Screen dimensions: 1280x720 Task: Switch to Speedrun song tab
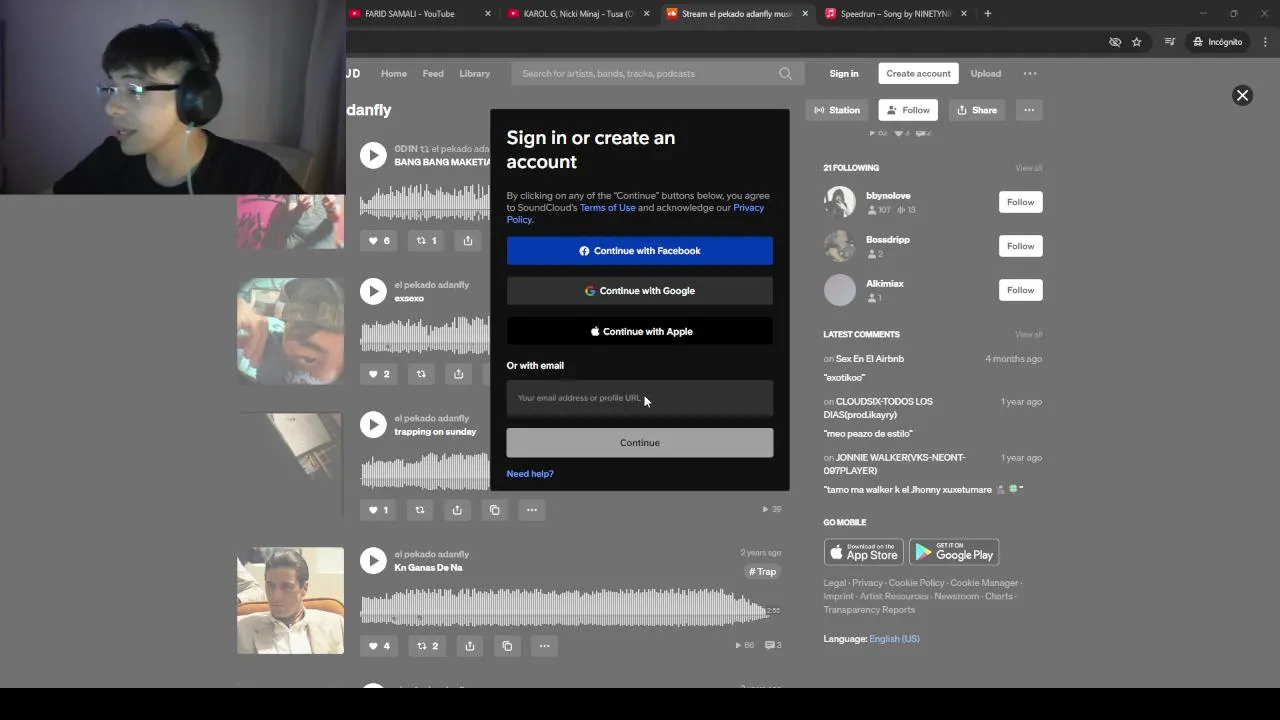896,14
